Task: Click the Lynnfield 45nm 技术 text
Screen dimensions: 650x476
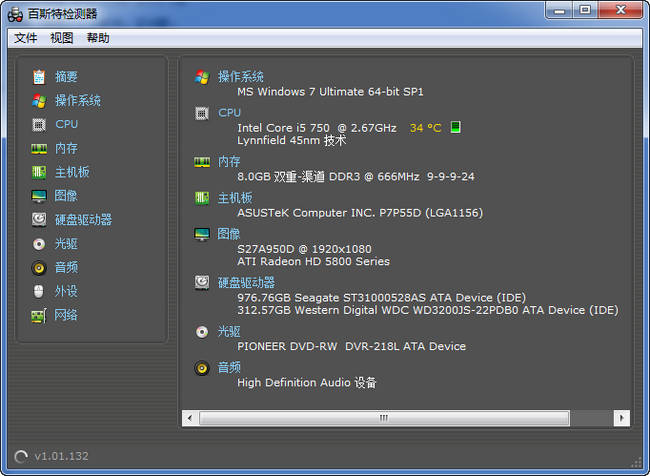Action: 291,141
